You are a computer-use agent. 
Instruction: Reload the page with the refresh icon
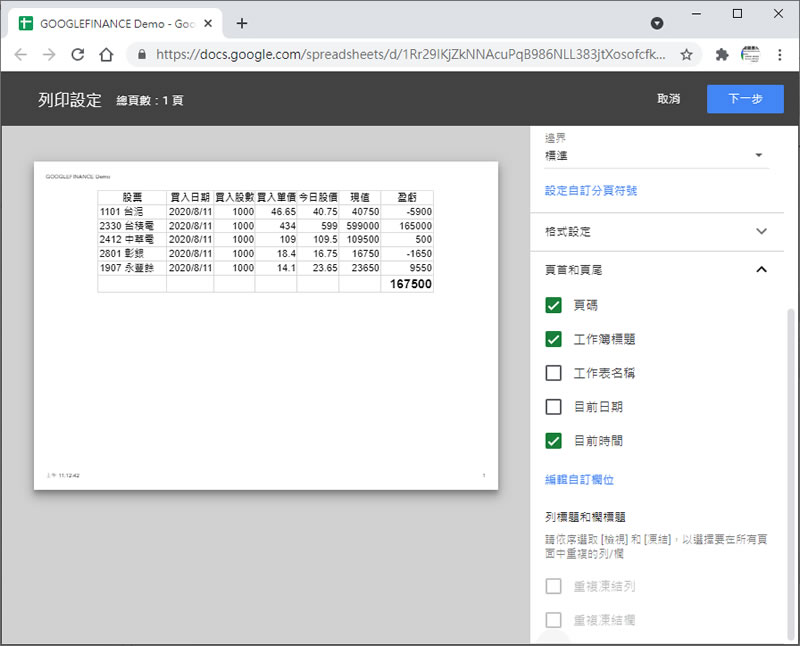78,55
